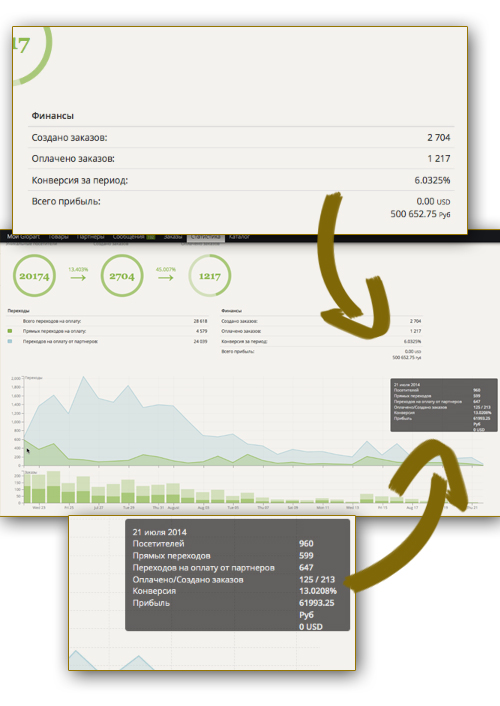Select the Статистика tab
Viewport: 500px width, 706px height.
[205, 237]
